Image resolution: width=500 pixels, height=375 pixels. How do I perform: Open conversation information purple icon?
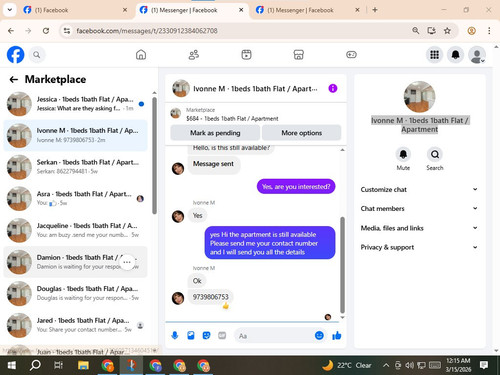(x=333, y=88)
